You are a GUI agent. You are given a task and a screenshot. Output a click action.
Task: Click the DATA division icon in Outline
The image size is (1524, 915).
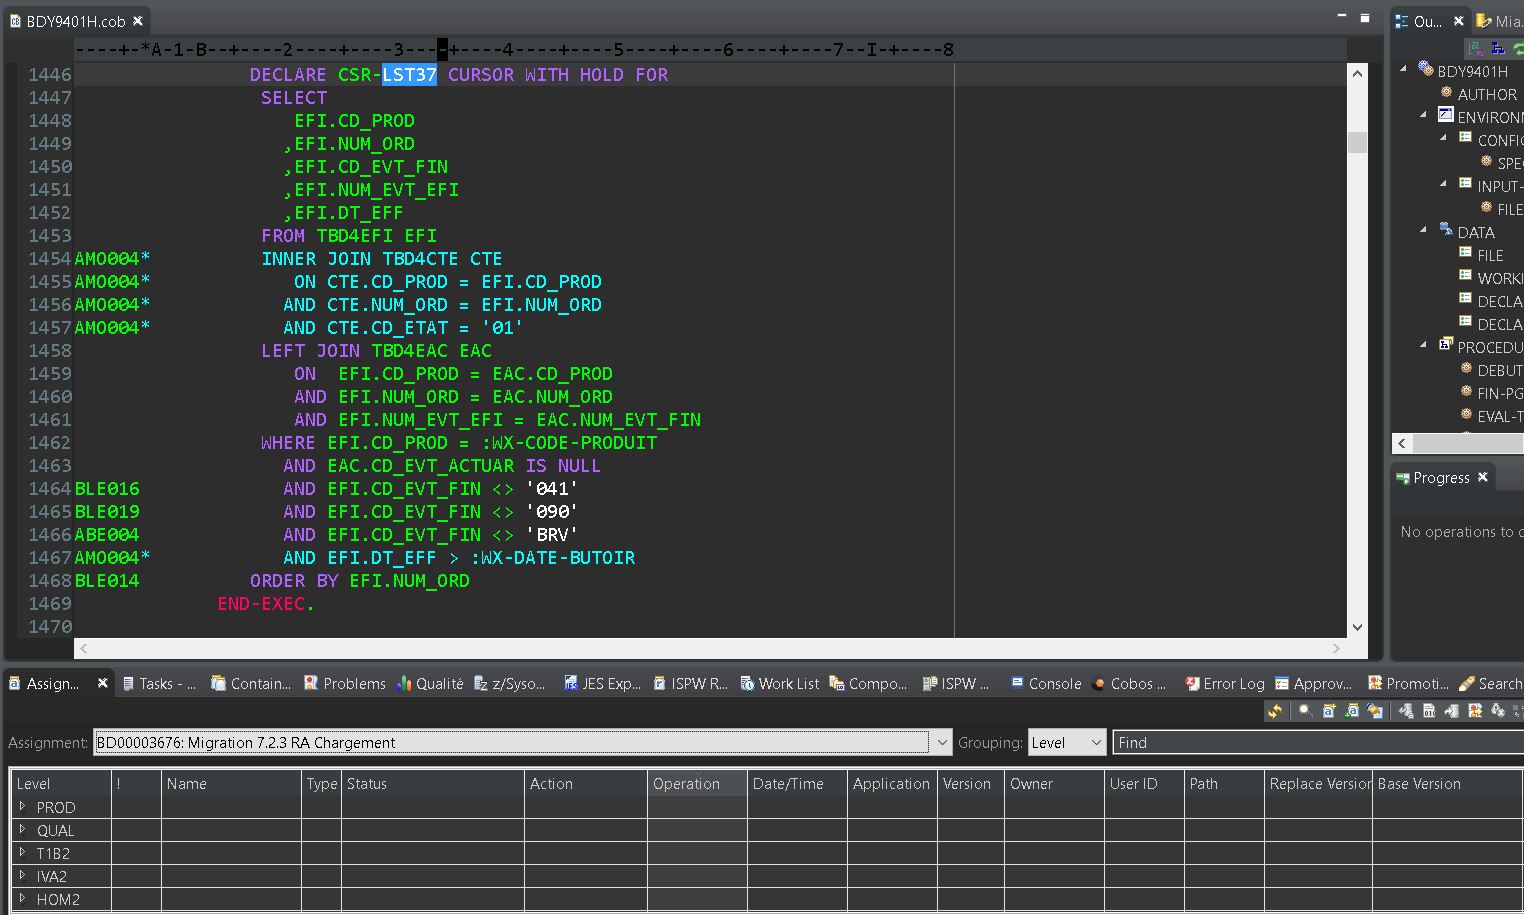[x=1445, y=230]
